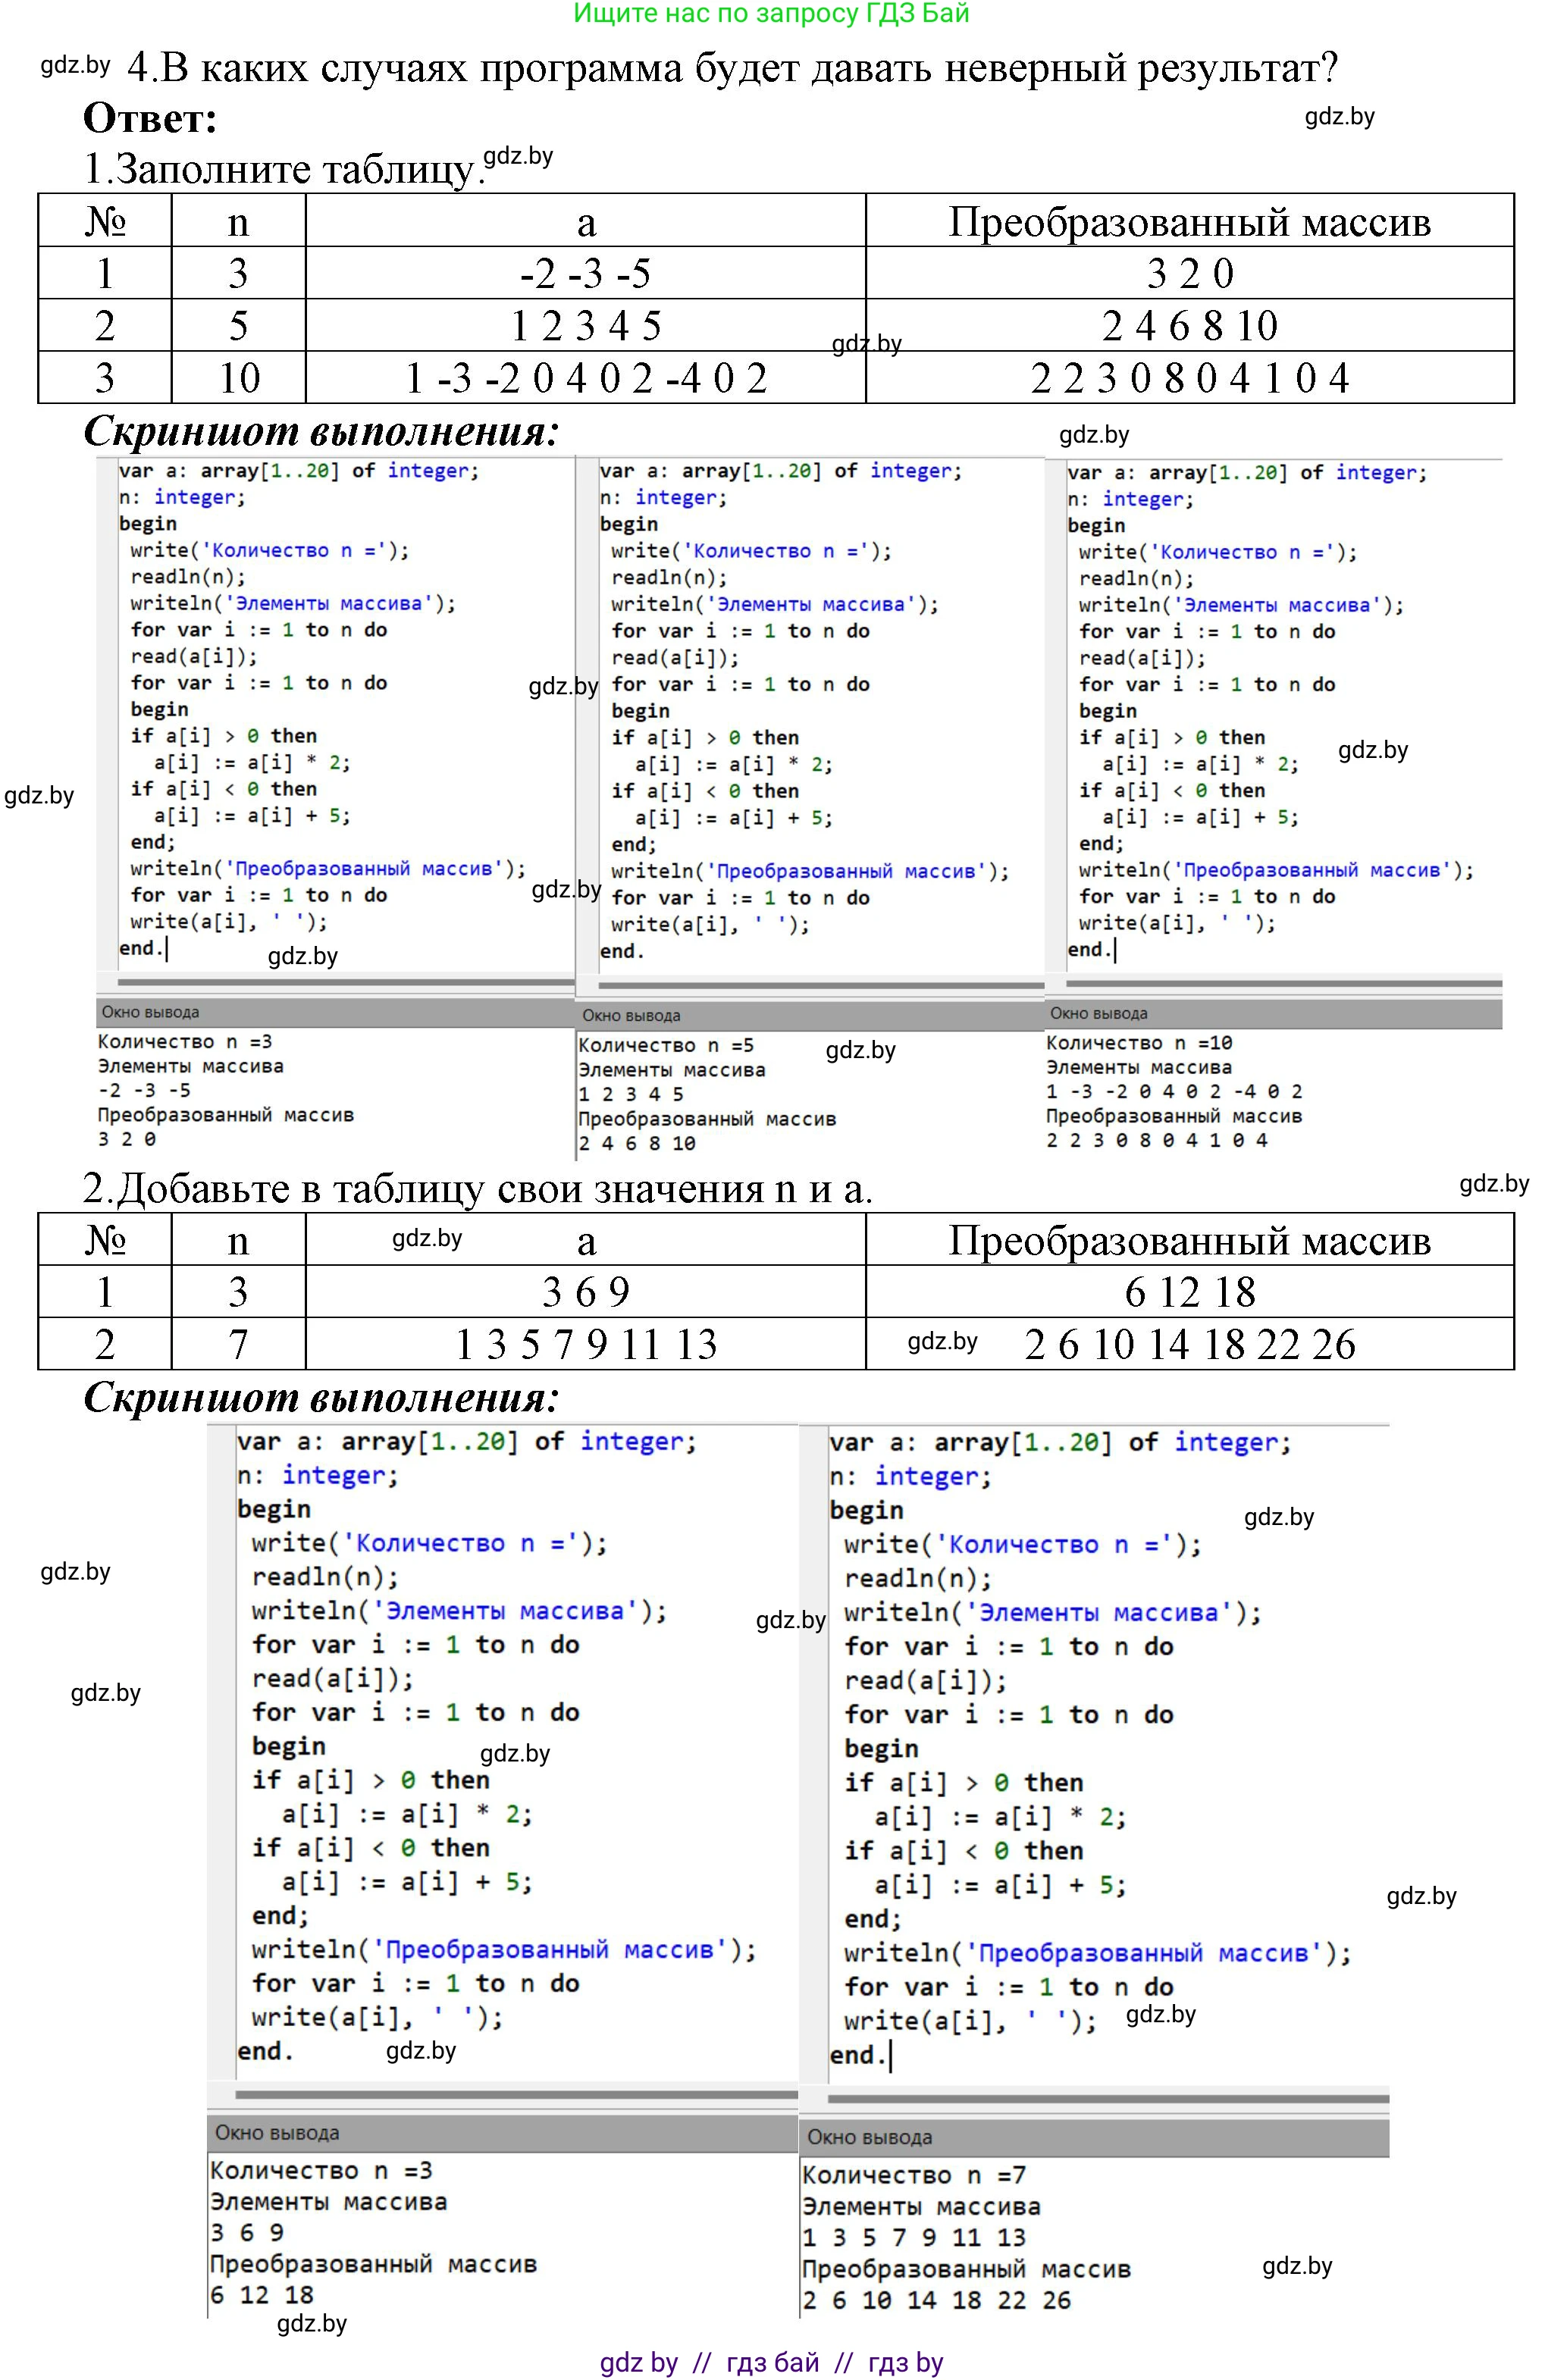
Task: Click the '2.Добавьте в таблицу свои значения n и a.' heading
Action: 477,1188
